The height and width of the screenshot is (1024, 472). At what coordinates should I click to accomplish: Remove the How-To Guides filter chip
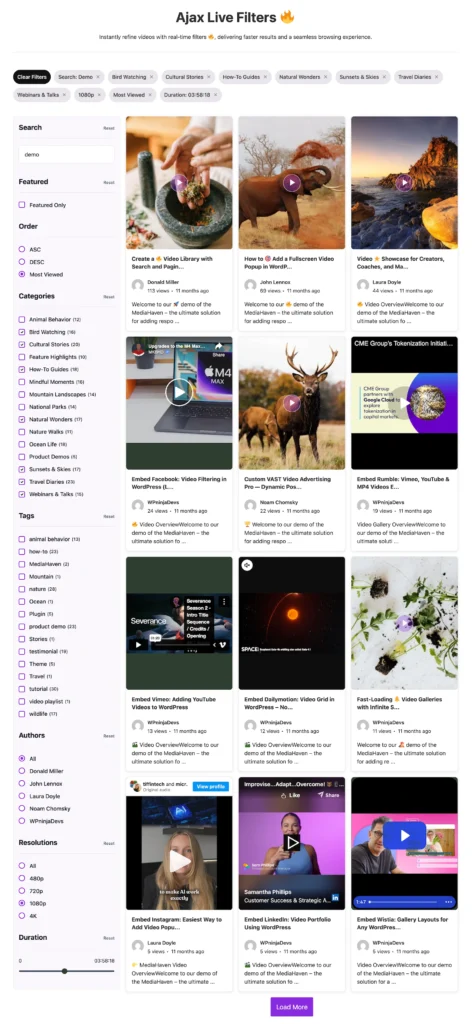pos(265,77)
